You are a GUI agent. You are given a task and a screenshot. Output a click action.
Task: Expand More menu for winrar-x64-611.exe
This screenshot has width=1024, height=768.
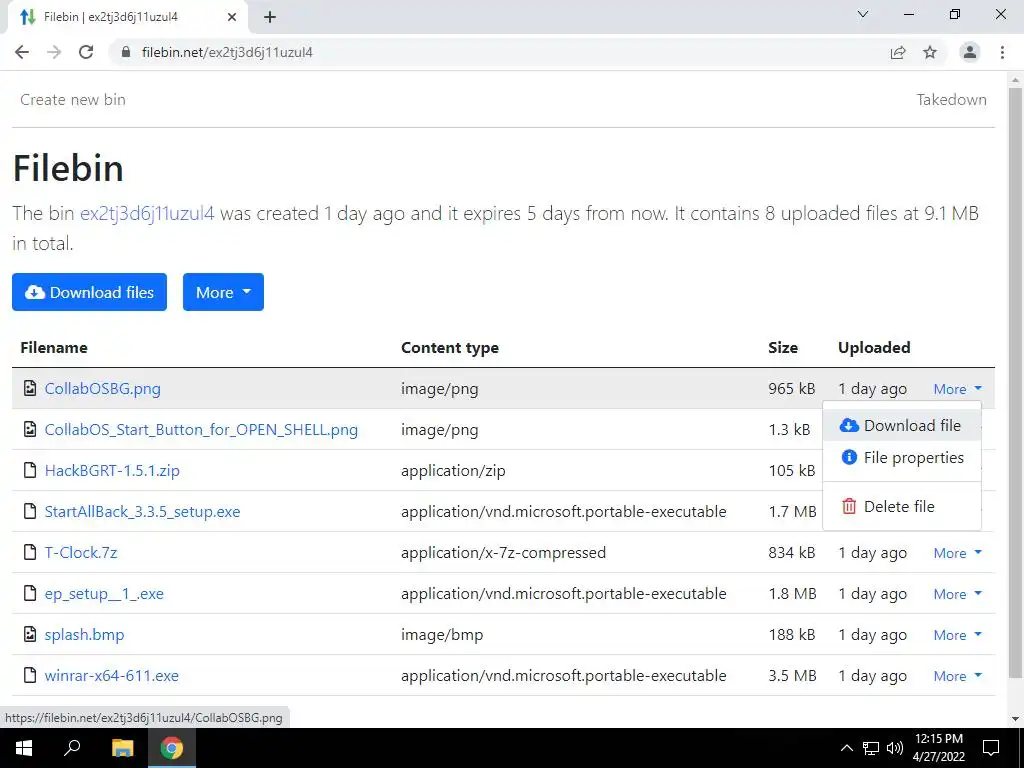[957, 676]
